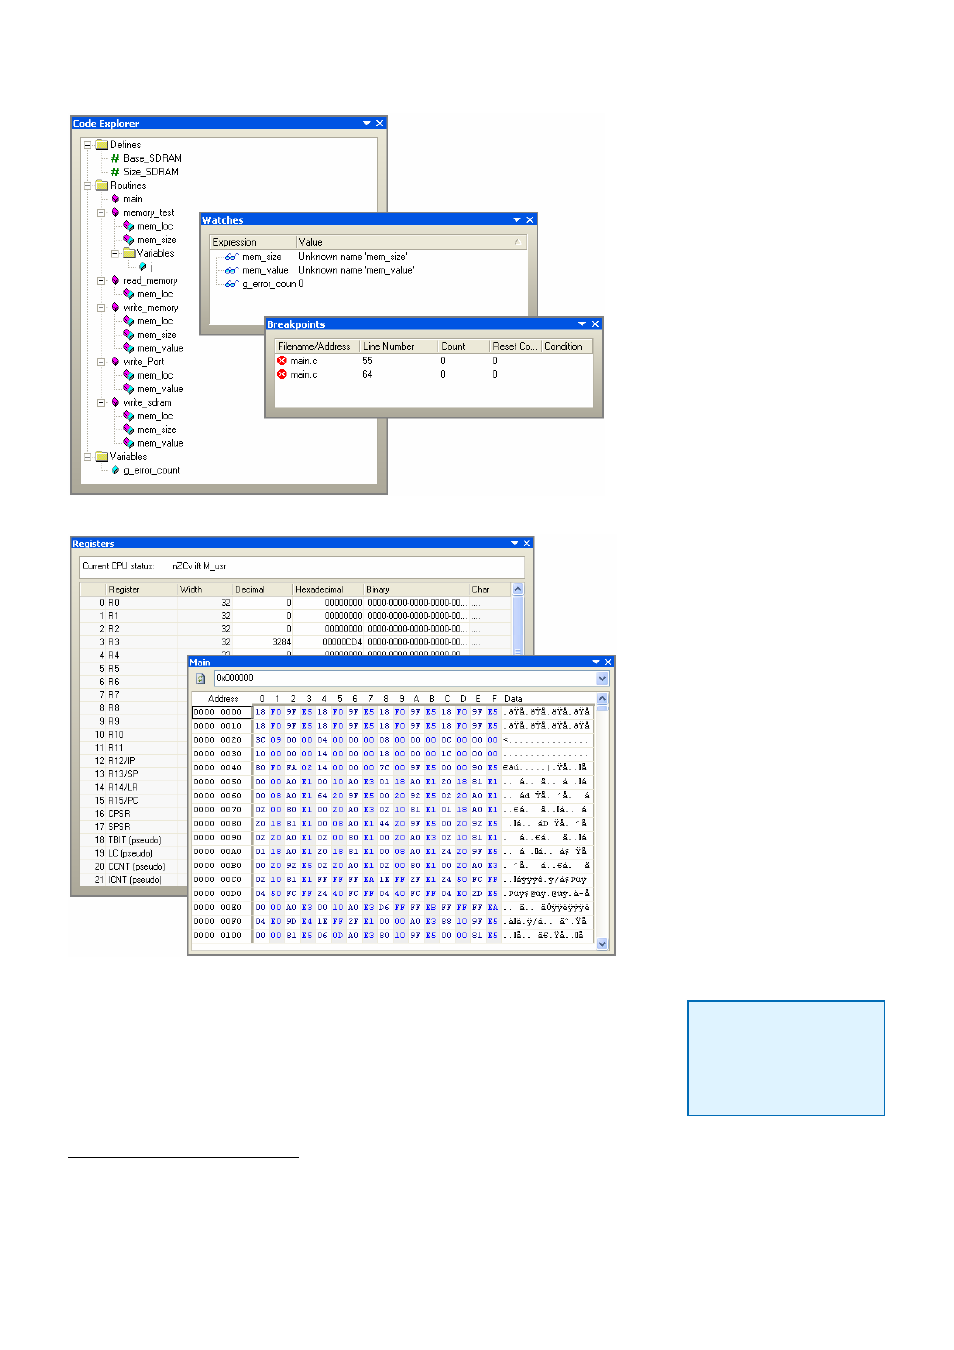Click the Binary column header in Registers
The image size is (954, 1350).
tap(416, 590)
